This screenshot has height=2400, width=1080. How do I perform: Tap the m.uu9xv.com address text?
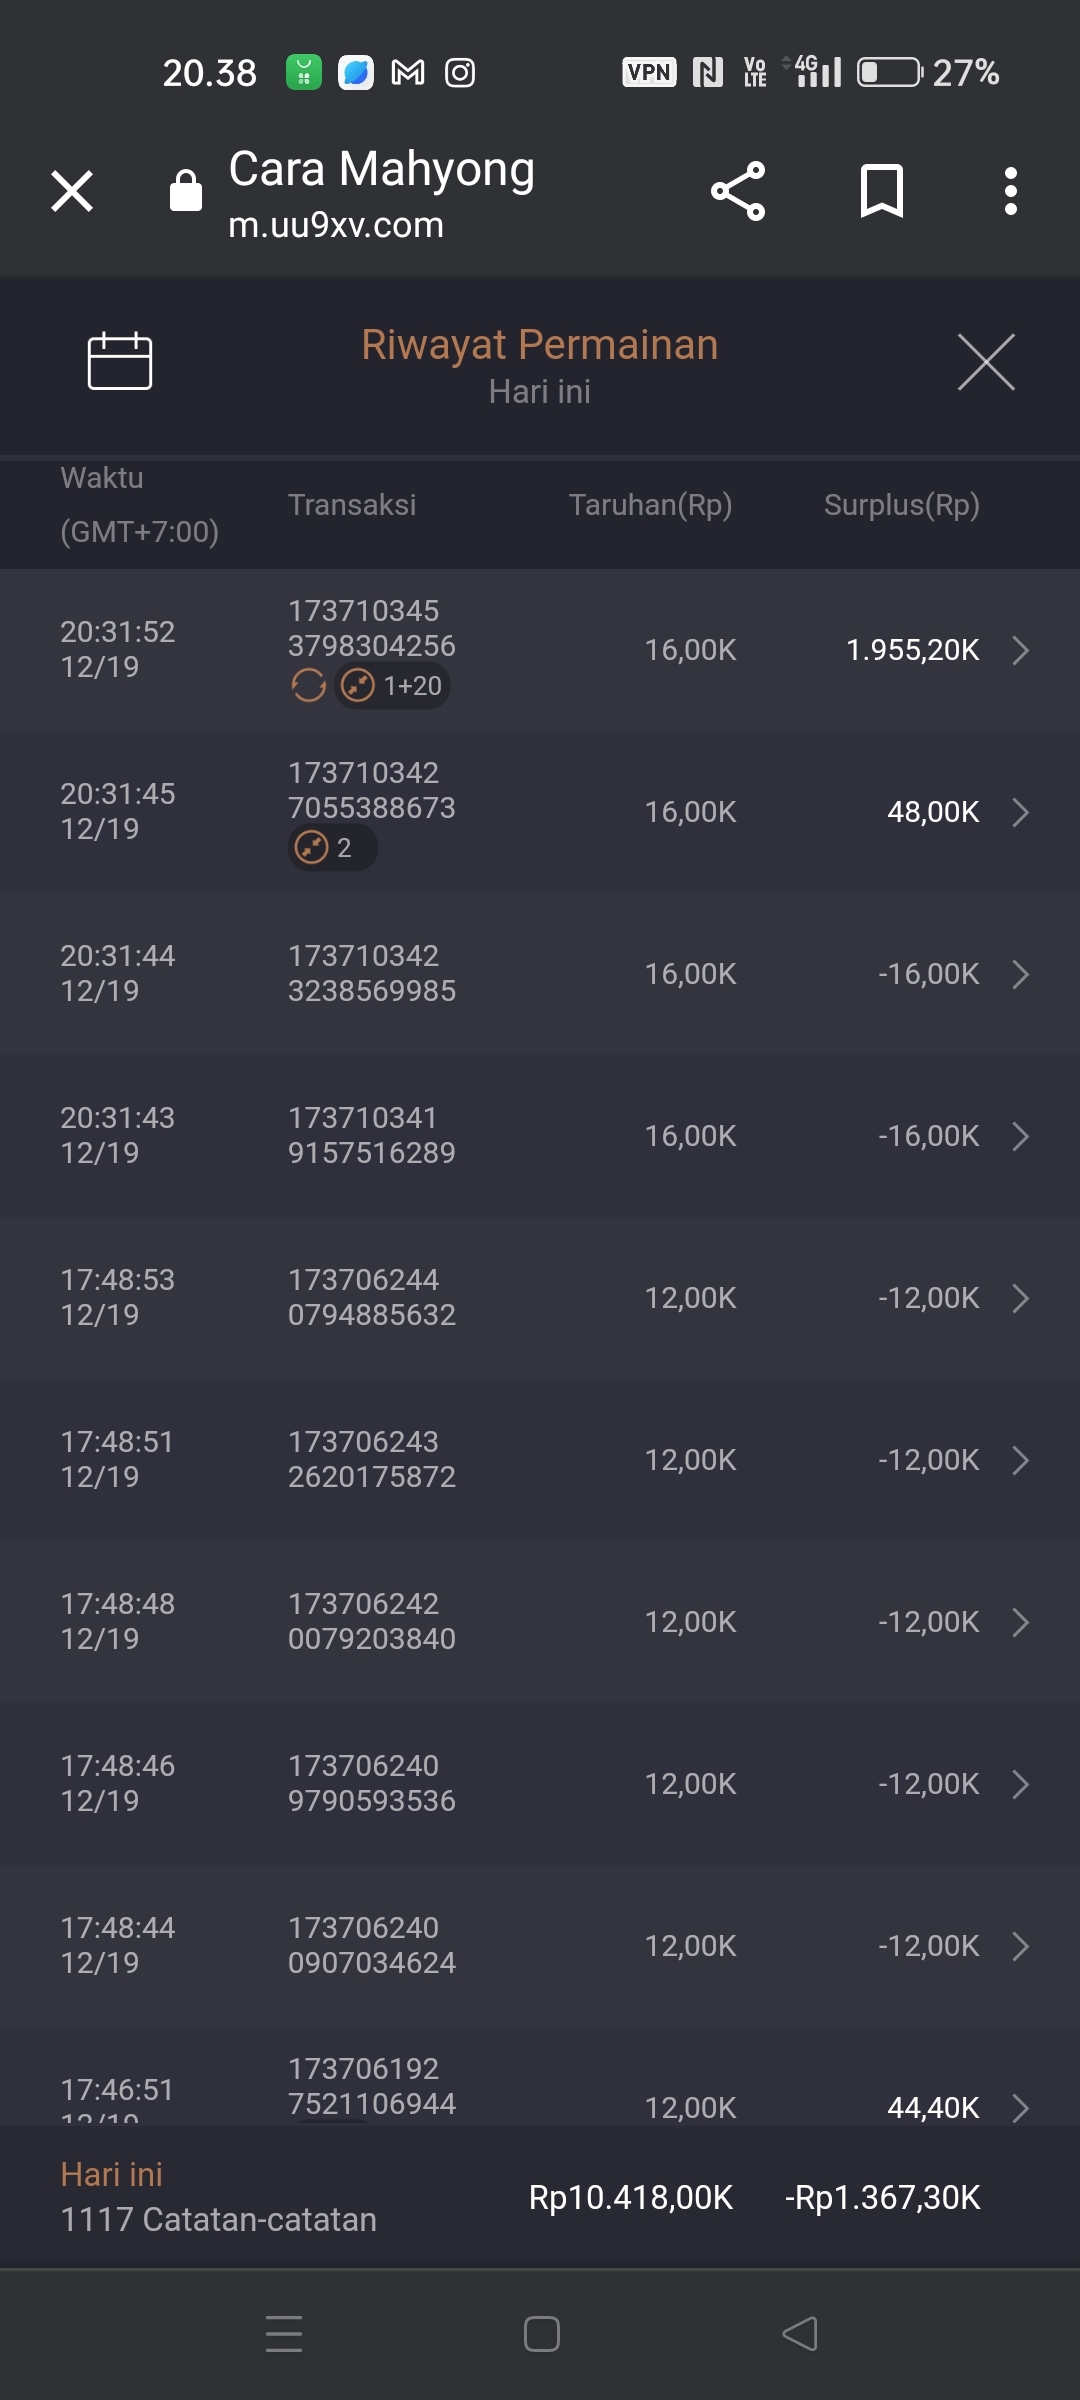336,225
